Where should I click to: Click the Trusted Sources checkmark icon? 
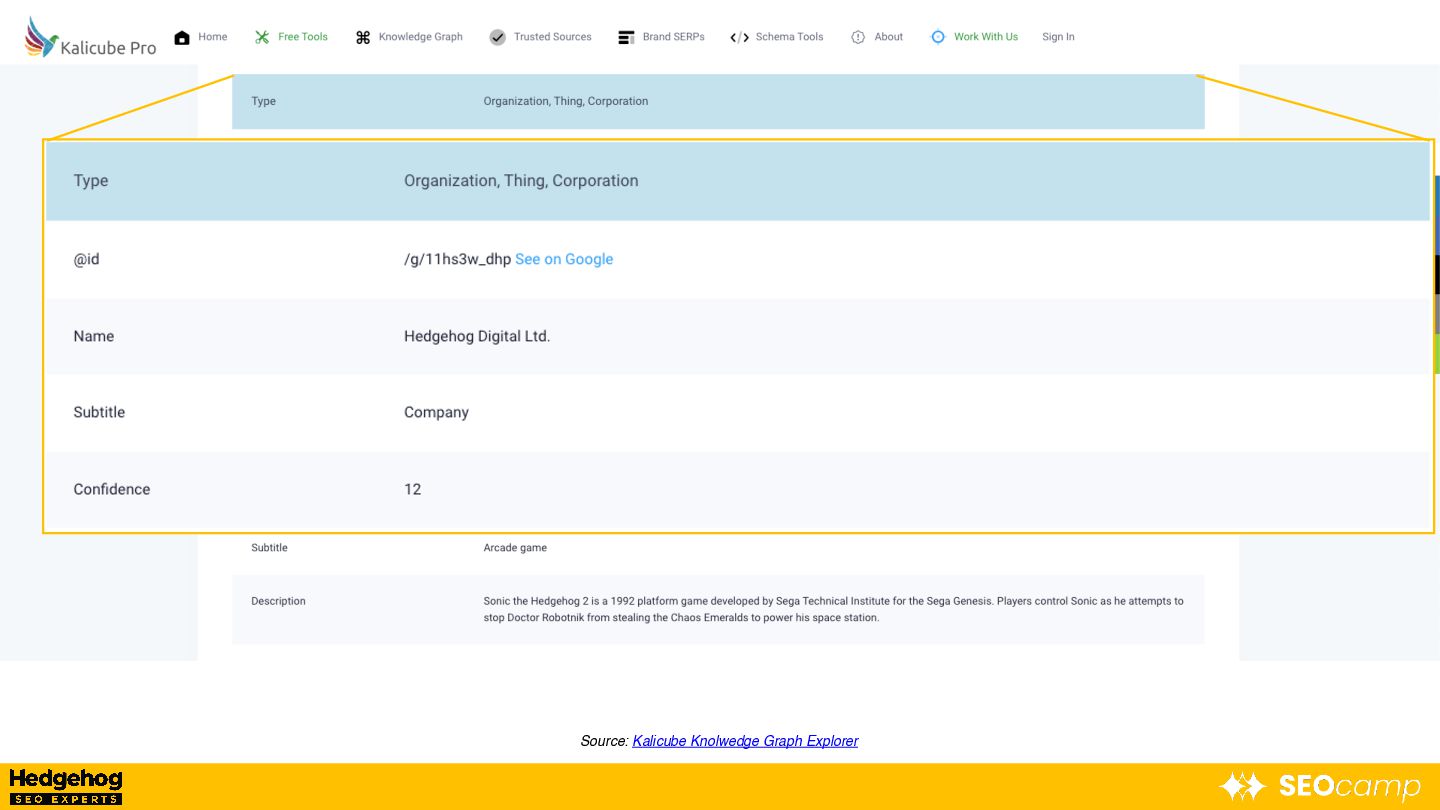498,37
